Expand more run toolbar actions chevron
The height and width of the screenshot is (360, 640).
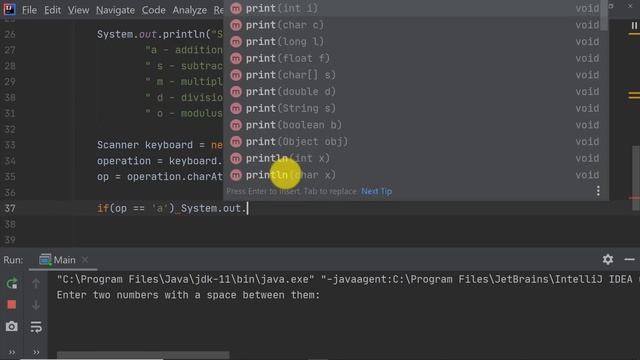pos(36,352)
